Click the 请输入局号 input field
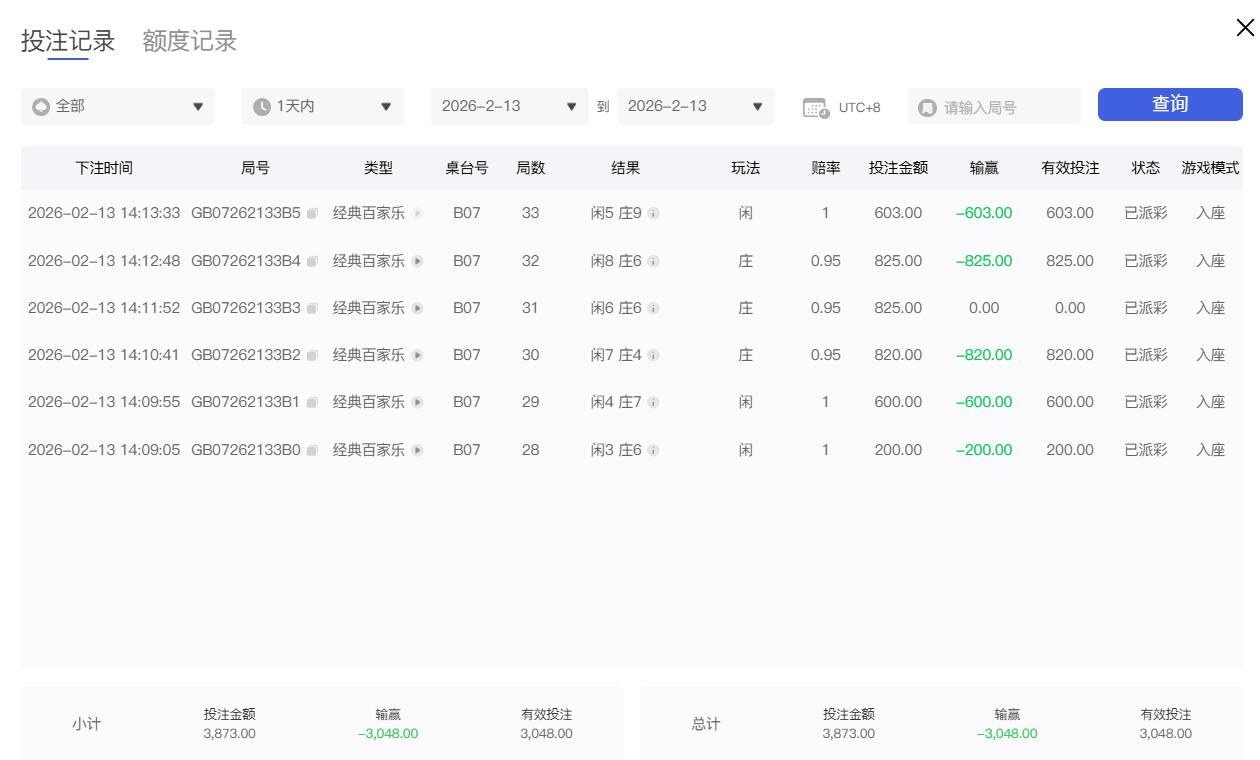The image size is (1260, 760). pyautogui.click(x=1005, y=107)
